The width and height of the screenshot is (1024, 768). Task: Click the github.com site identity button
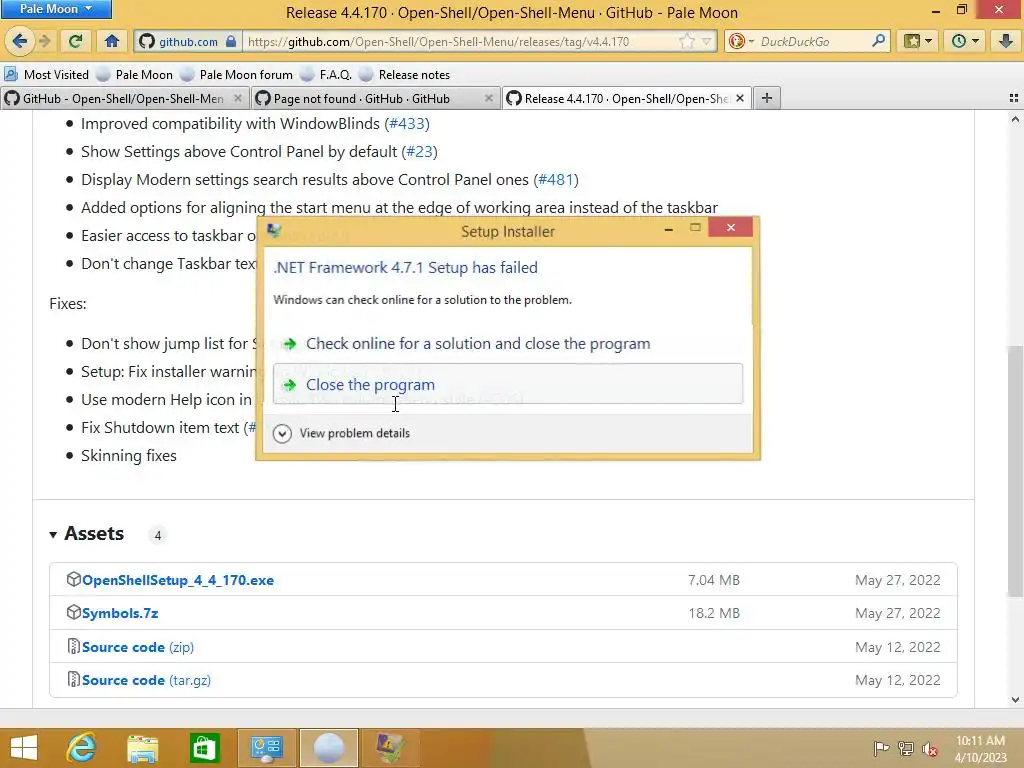pos(187,41)
